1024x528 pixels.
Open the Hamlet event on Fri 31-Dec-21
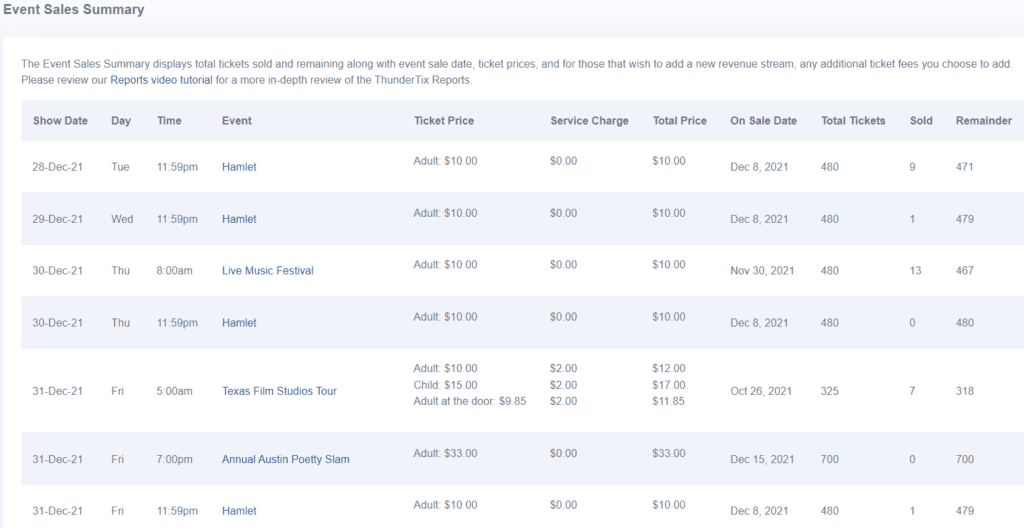239,511
